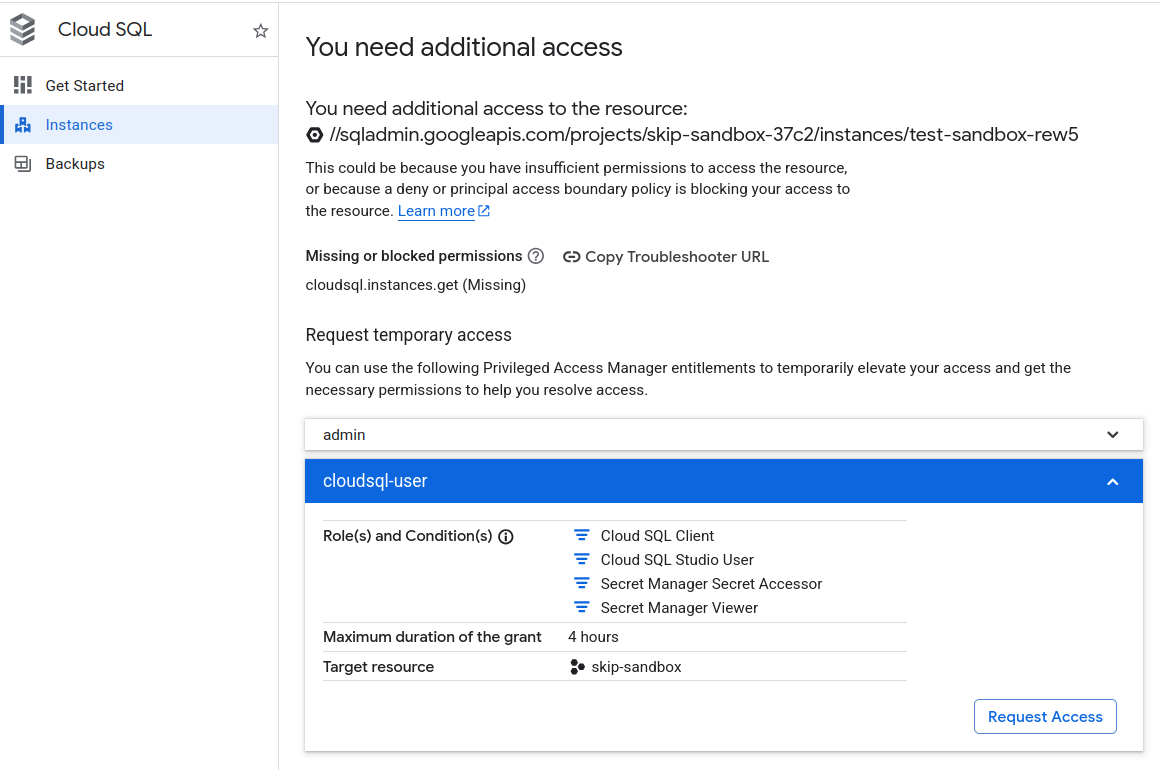Select the Secret Manager Viewer role

coord(679,608)
